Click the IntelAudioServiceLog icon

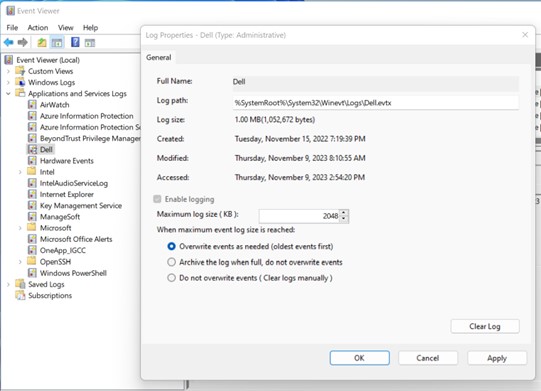pos(32,183)
